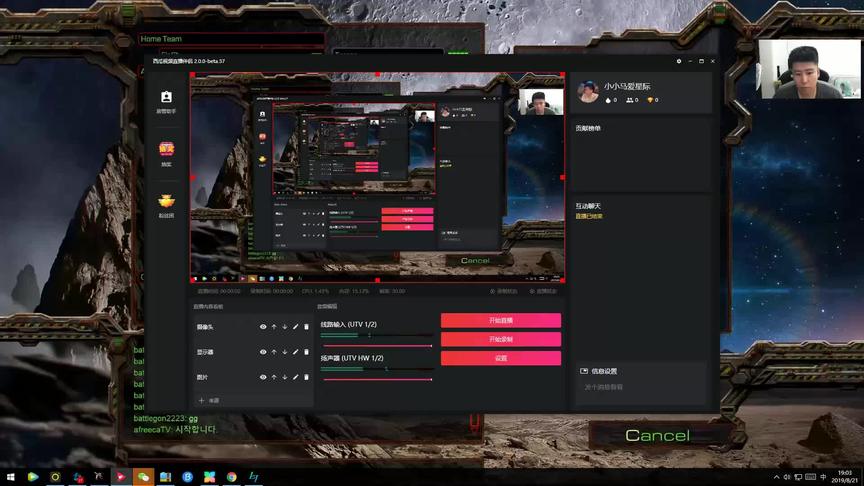Screen dimensions: 864x486
Task: Click the webcam overlay thumbnail in the preview
Action: [541, 102]
